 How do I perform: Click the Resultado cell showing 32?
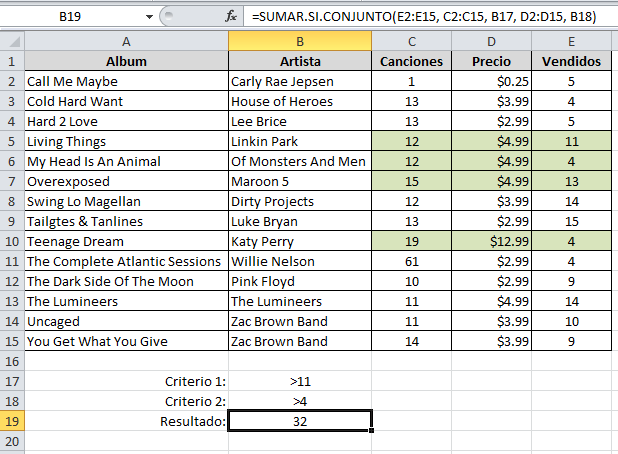click(x=299, y=421)
